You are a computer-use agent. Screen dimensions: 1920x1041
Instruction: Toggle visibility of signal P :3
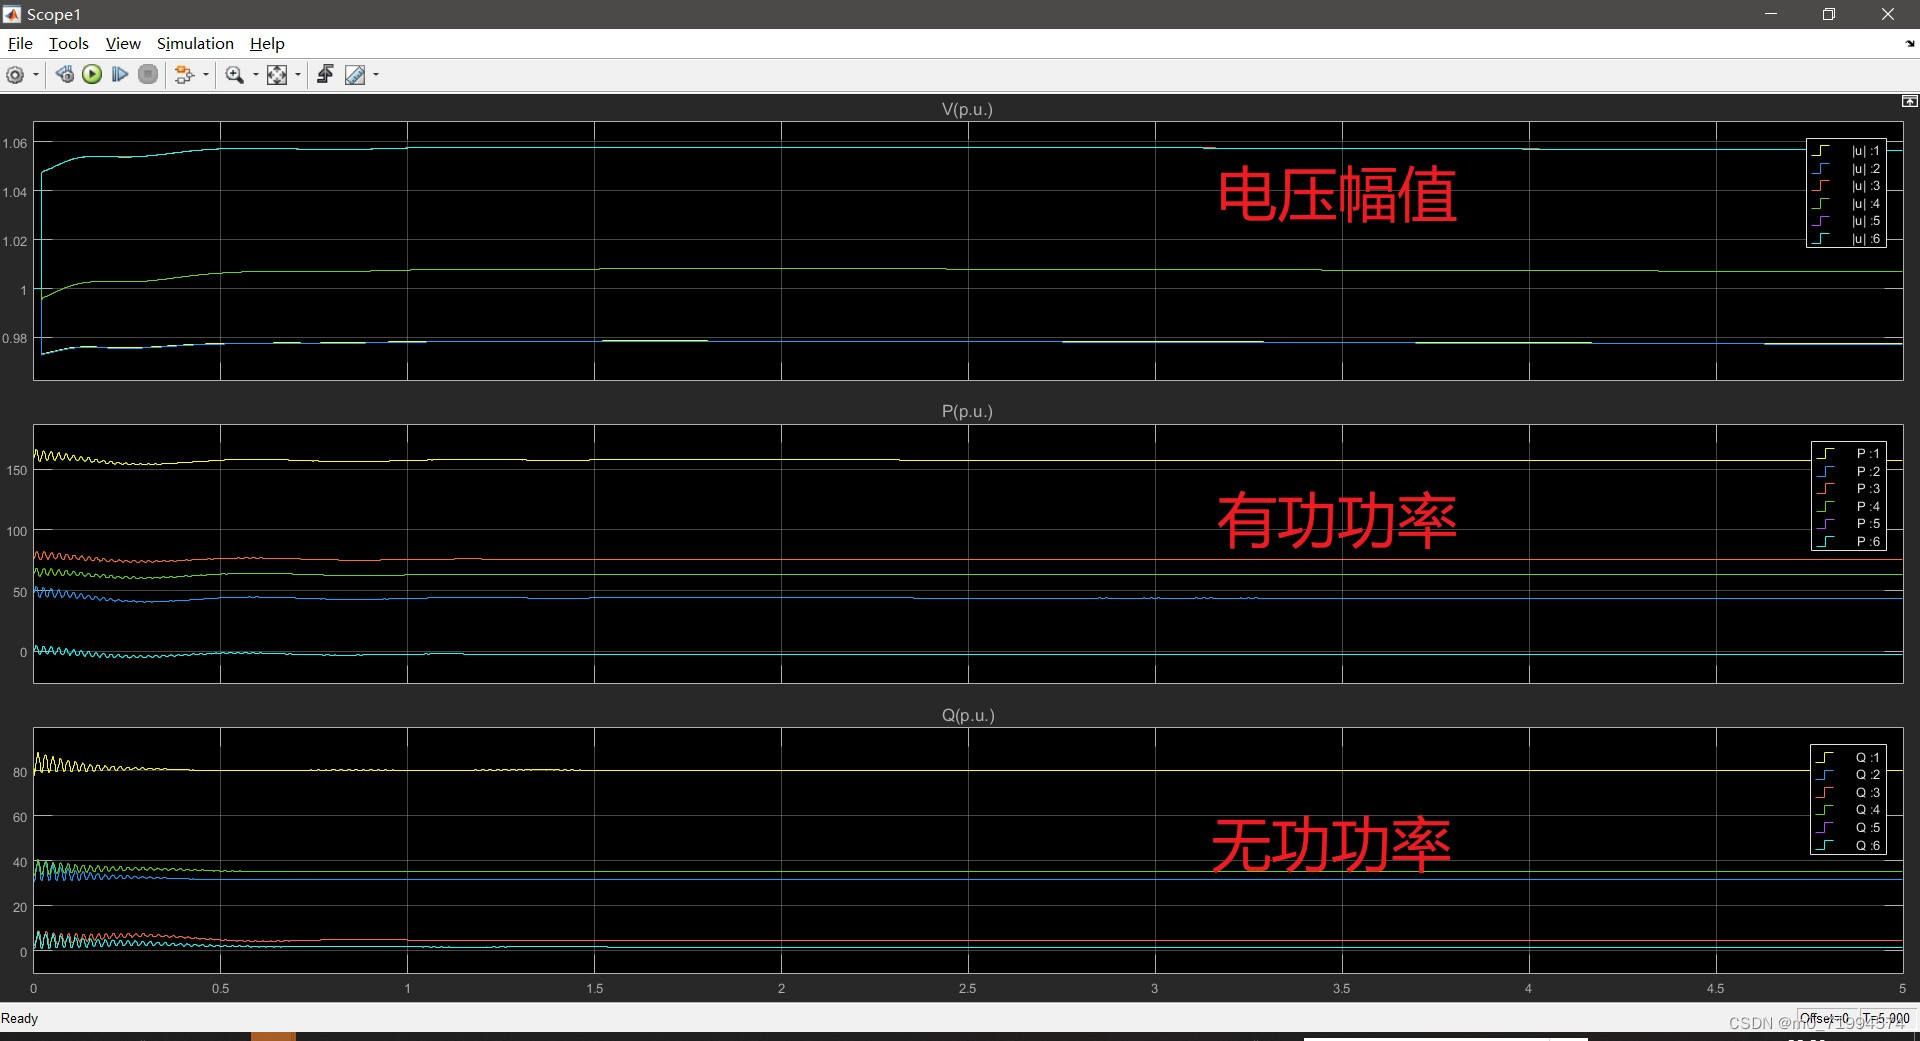point(1866,489)
